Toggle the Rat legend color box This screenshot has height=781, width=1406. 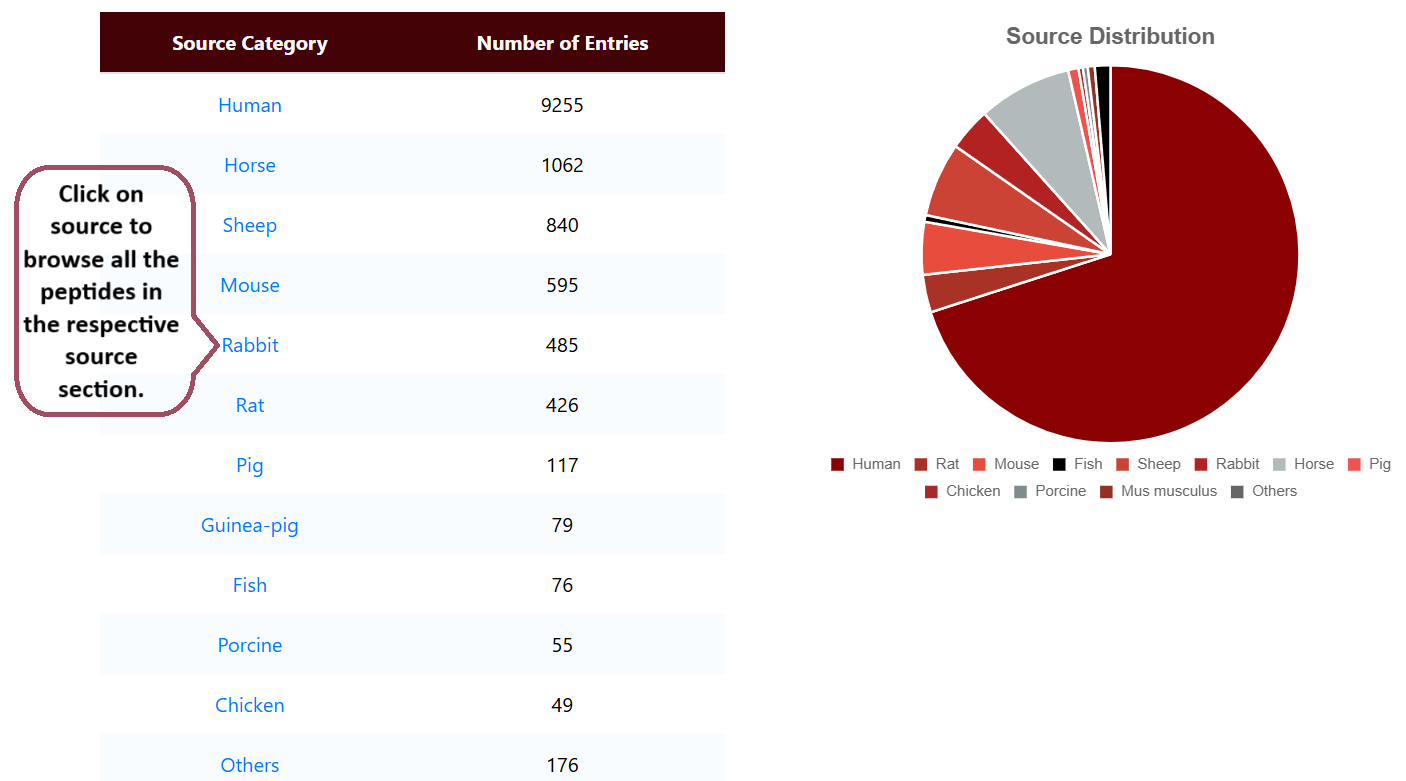[x=921, y=464]
